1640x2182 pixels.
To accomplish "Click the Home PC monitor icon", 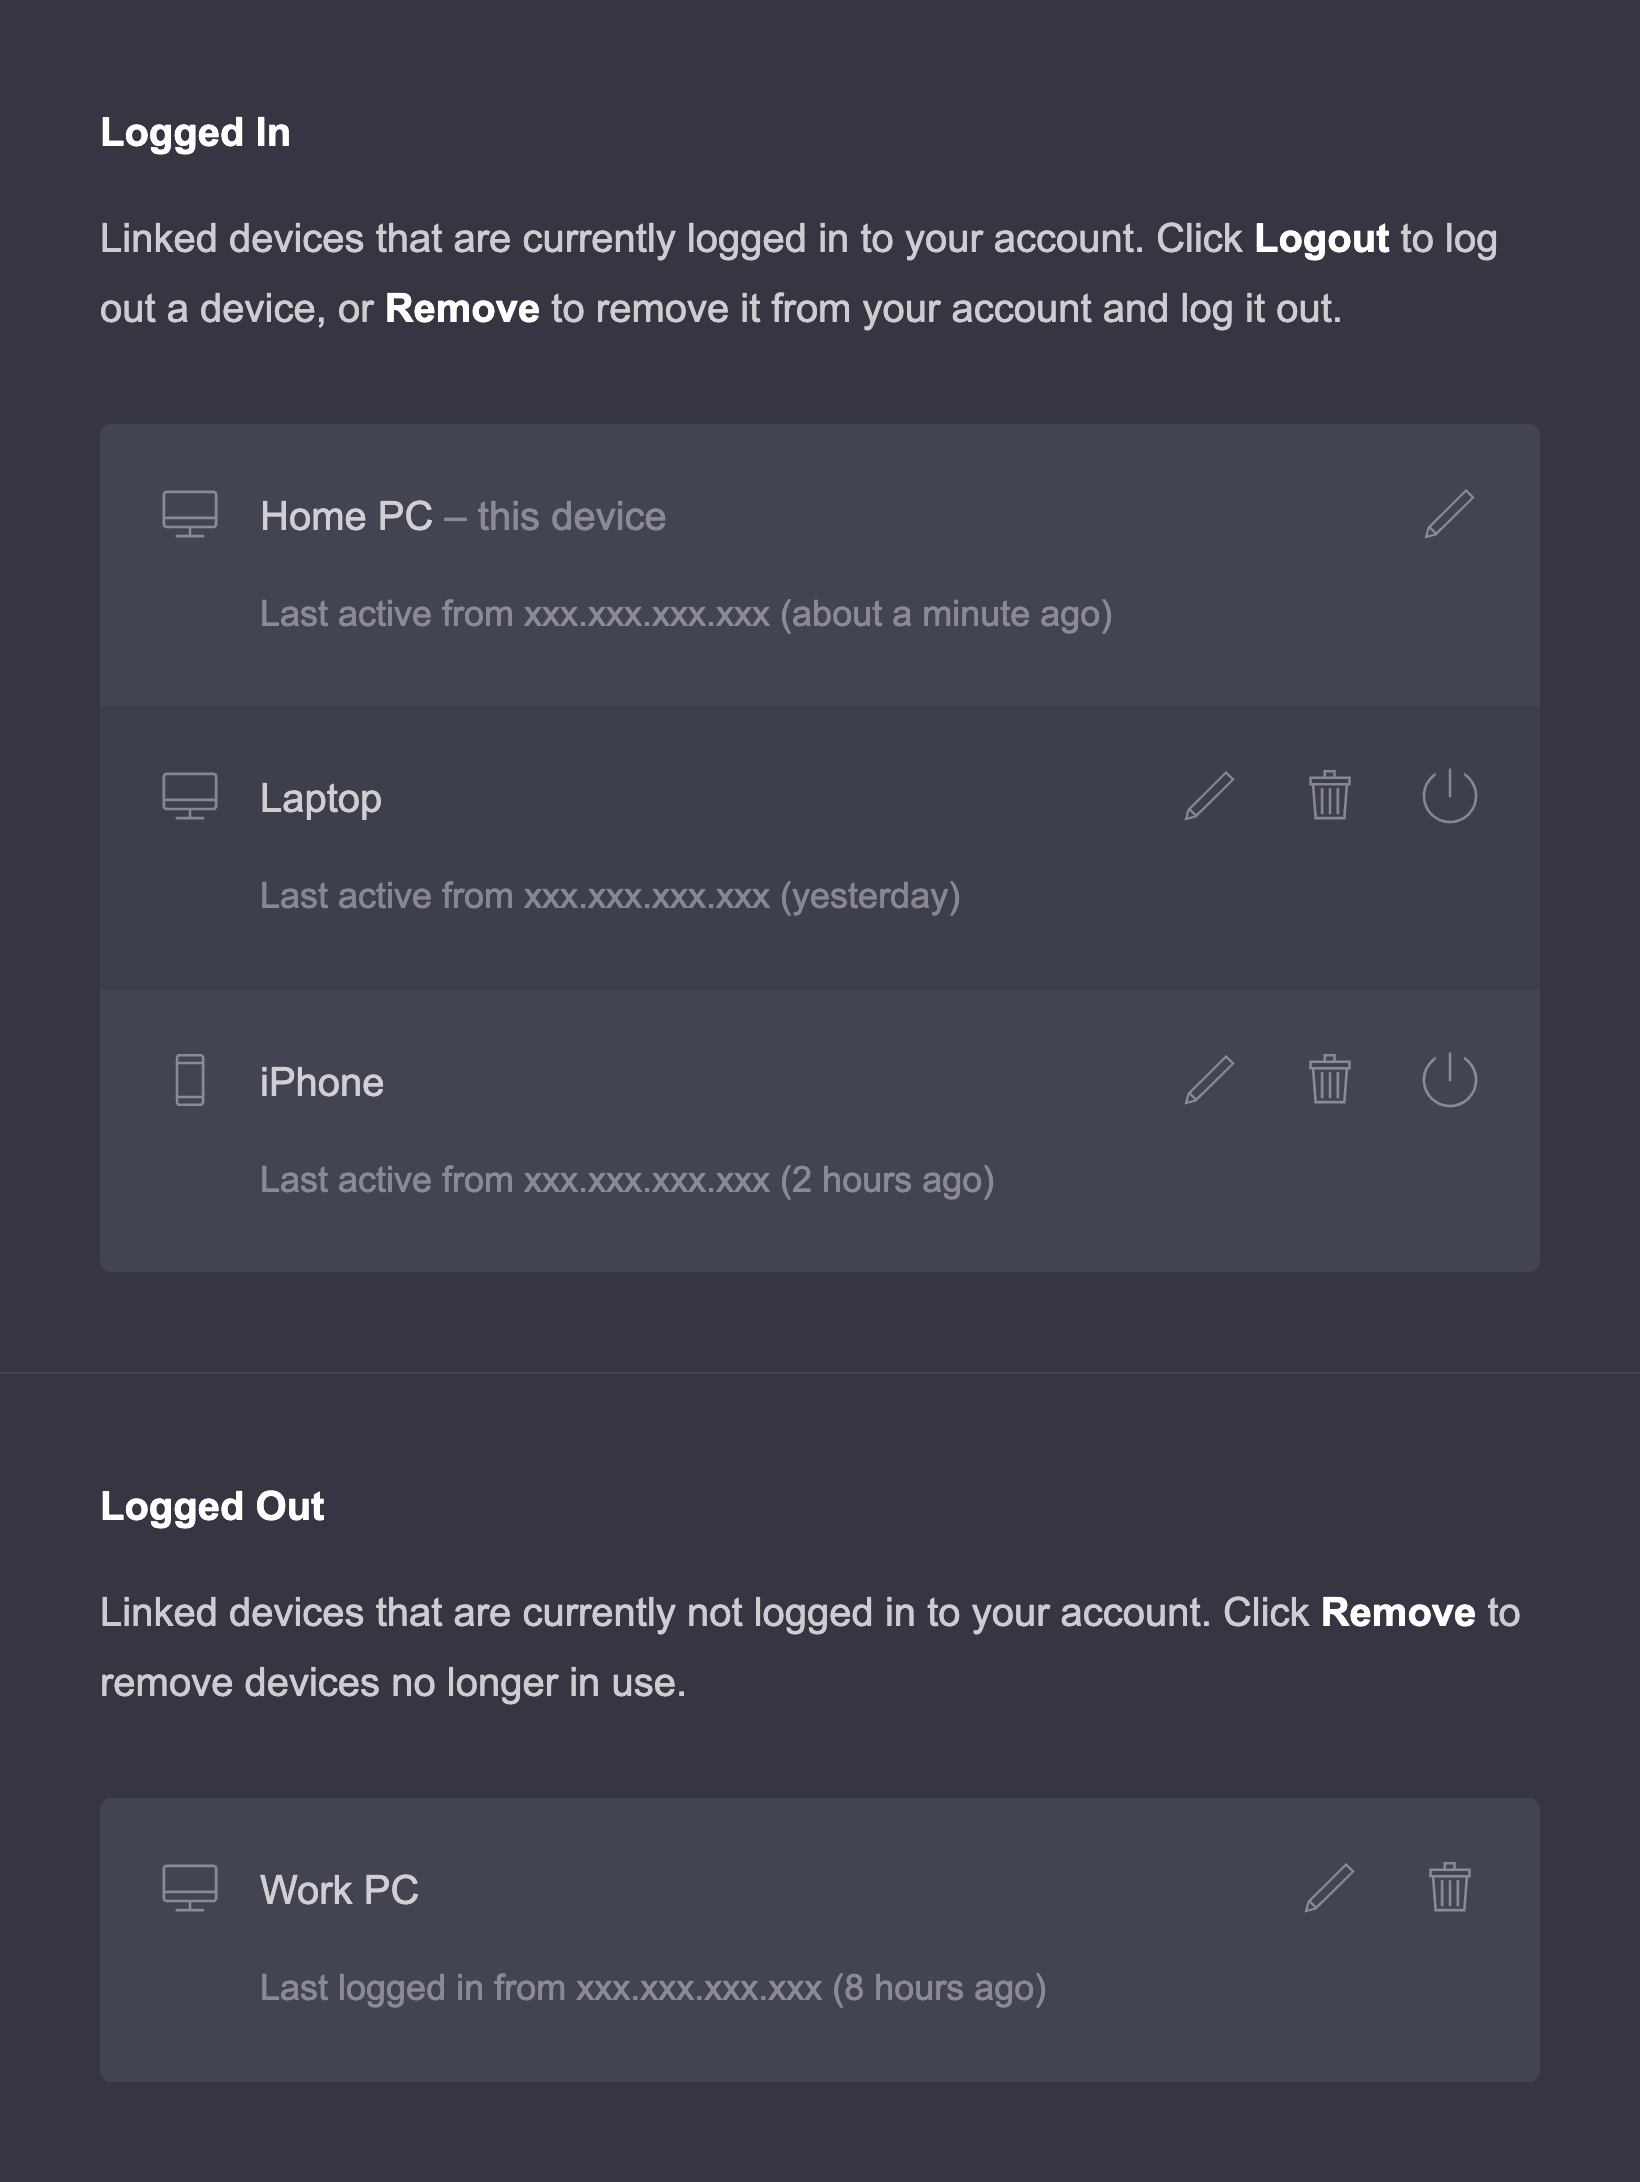I will coord(190,514).
